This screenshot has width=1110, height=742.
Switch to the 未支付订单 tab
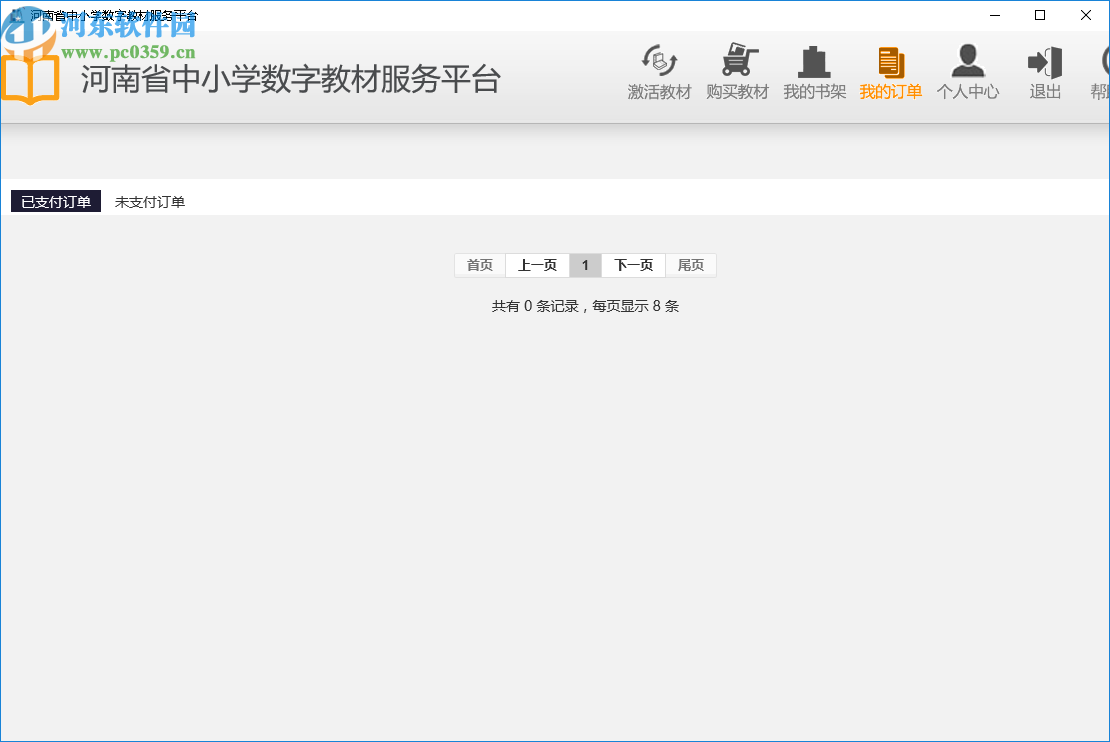152,200
